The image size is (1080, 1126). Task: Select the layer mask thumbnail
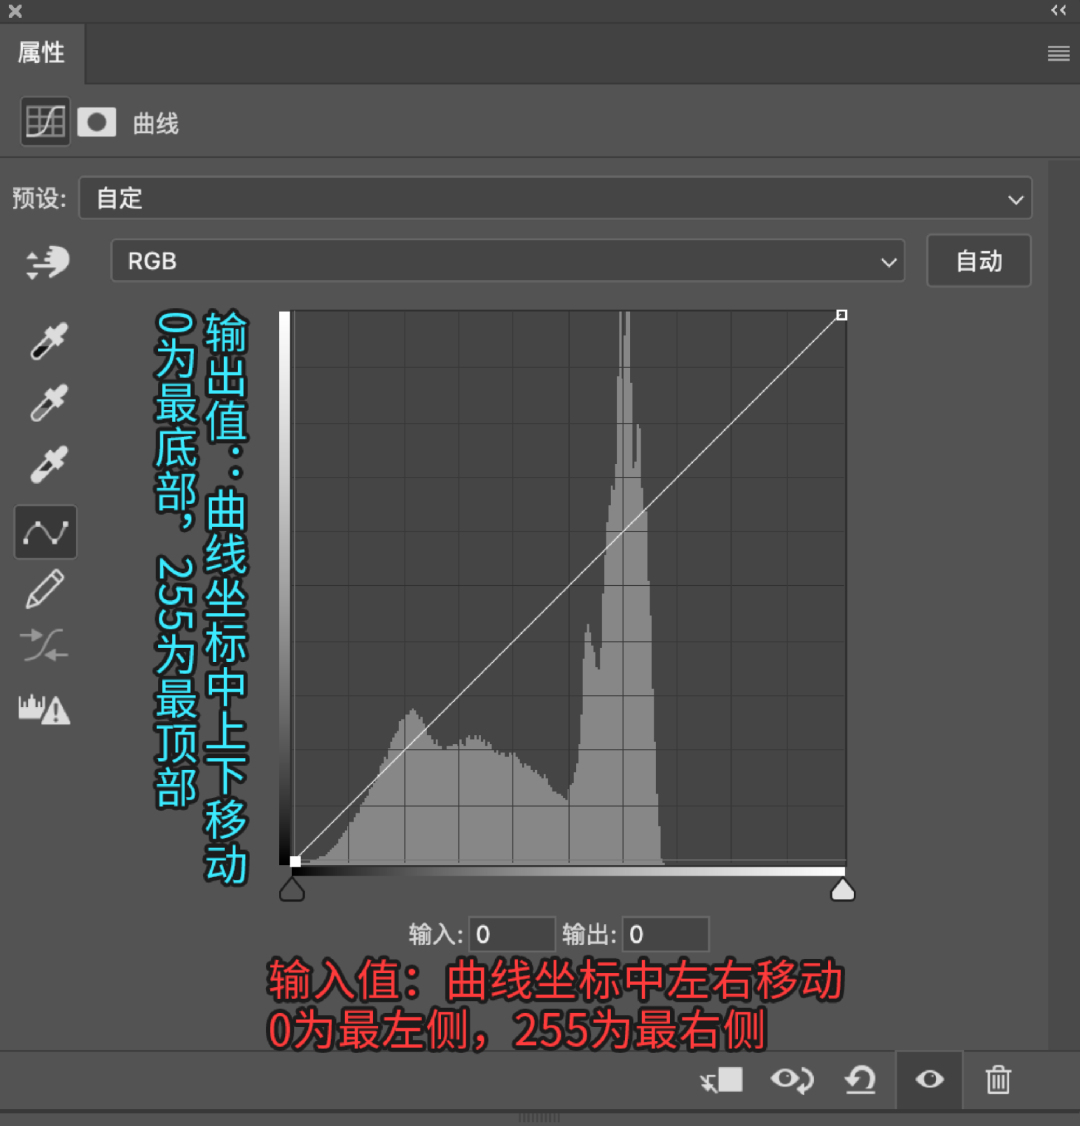(97, 122)
